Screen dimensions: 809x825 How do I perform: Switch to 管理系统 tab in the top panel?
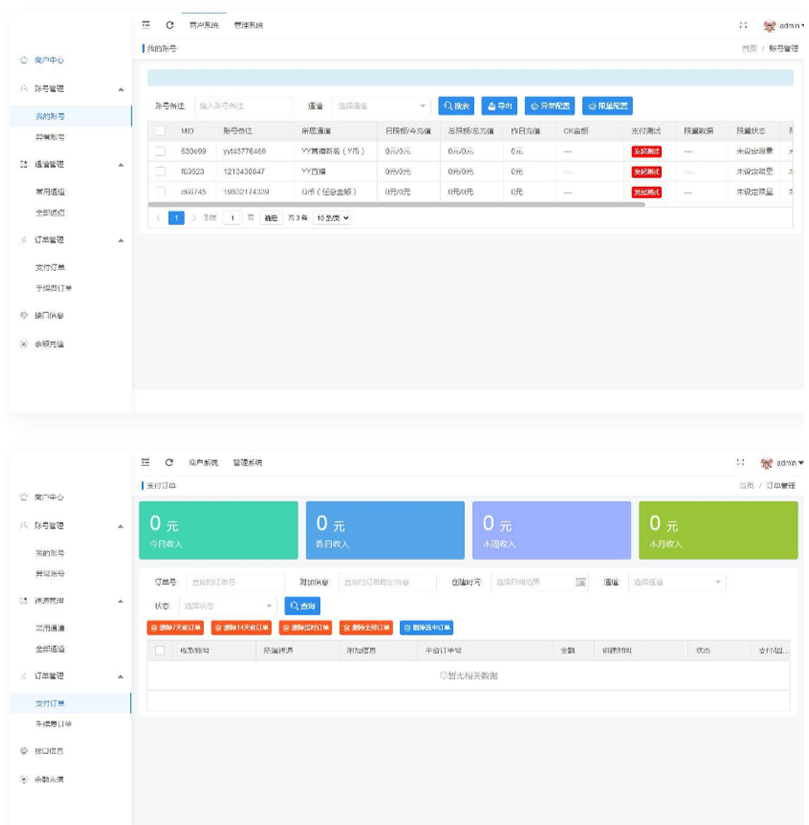(249, 25)
